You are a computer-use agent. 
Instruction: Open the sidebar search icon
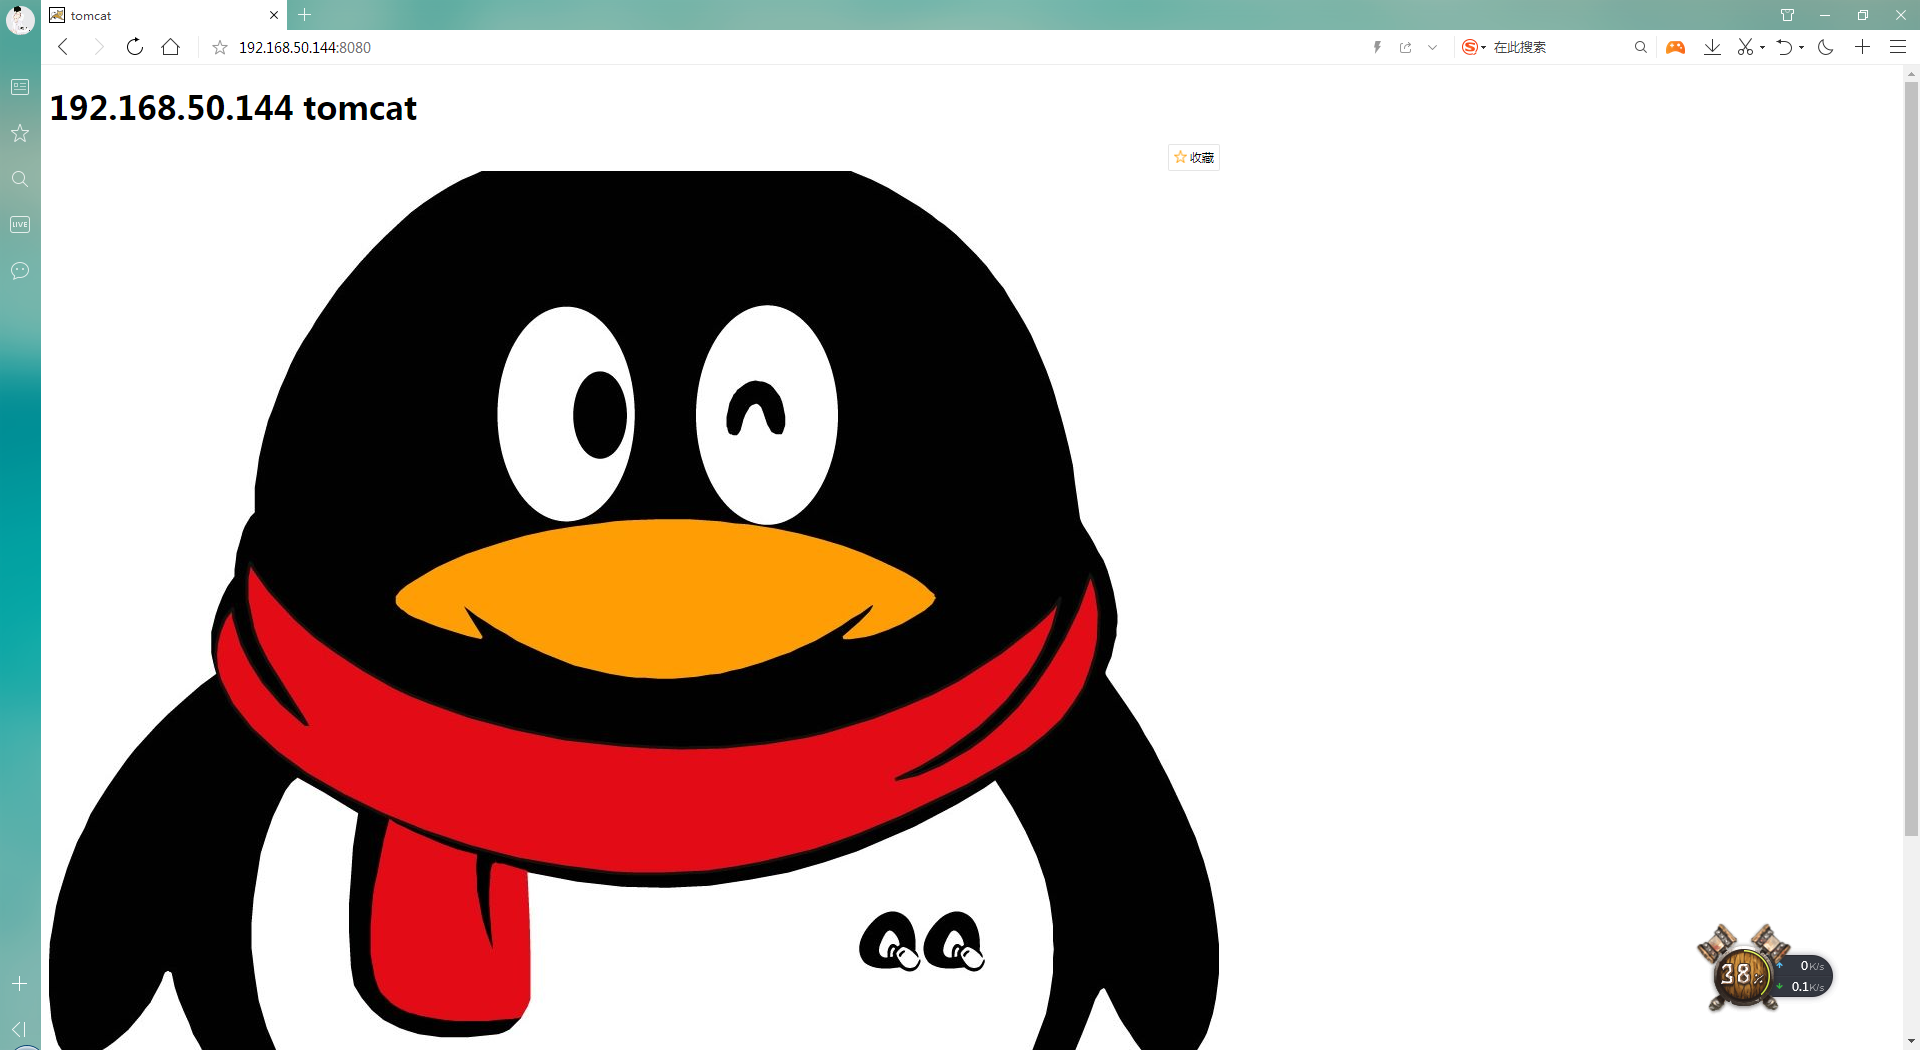(20, 179)
